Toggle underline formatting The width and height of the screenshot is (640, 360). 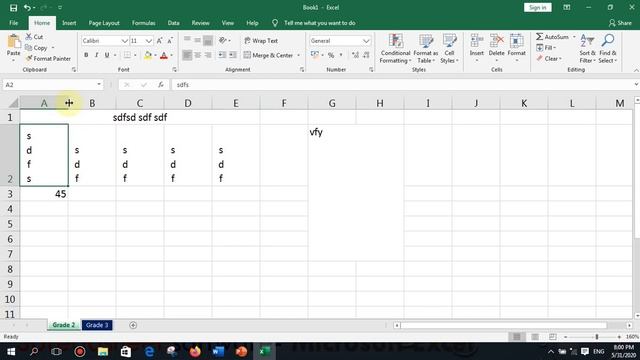(x=107, y=55)
